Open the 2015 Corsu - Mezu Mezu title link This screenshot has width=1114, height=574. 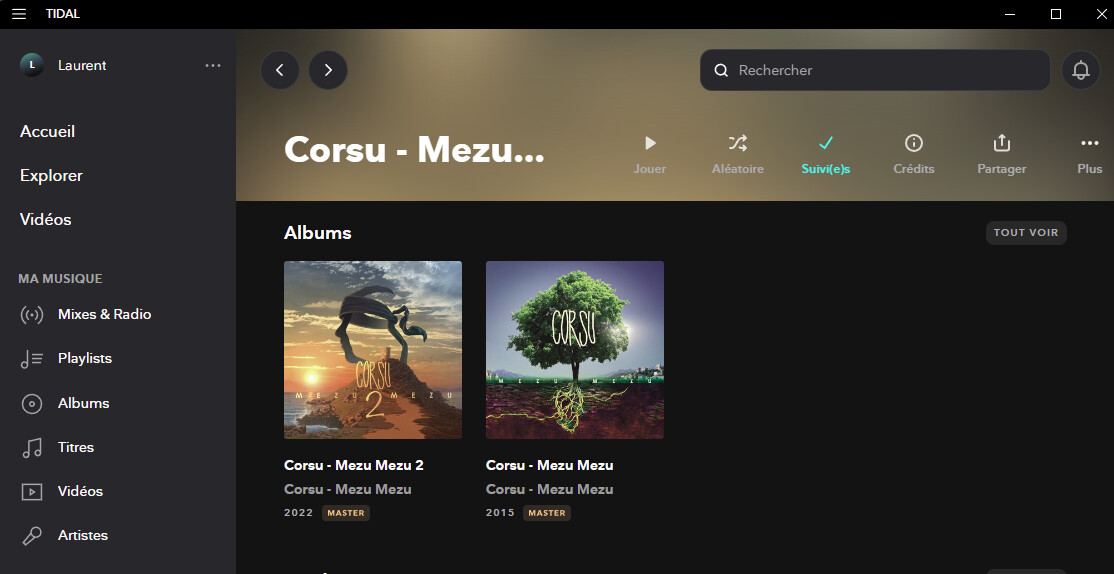(549, 465)
